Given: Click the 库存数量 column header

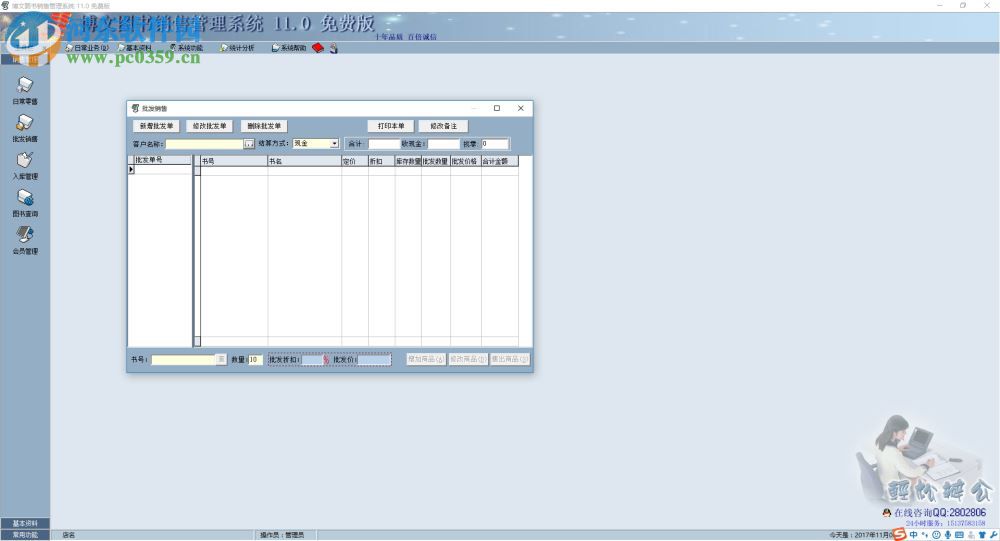Looking at the screenshot, I should coord(408,161).
